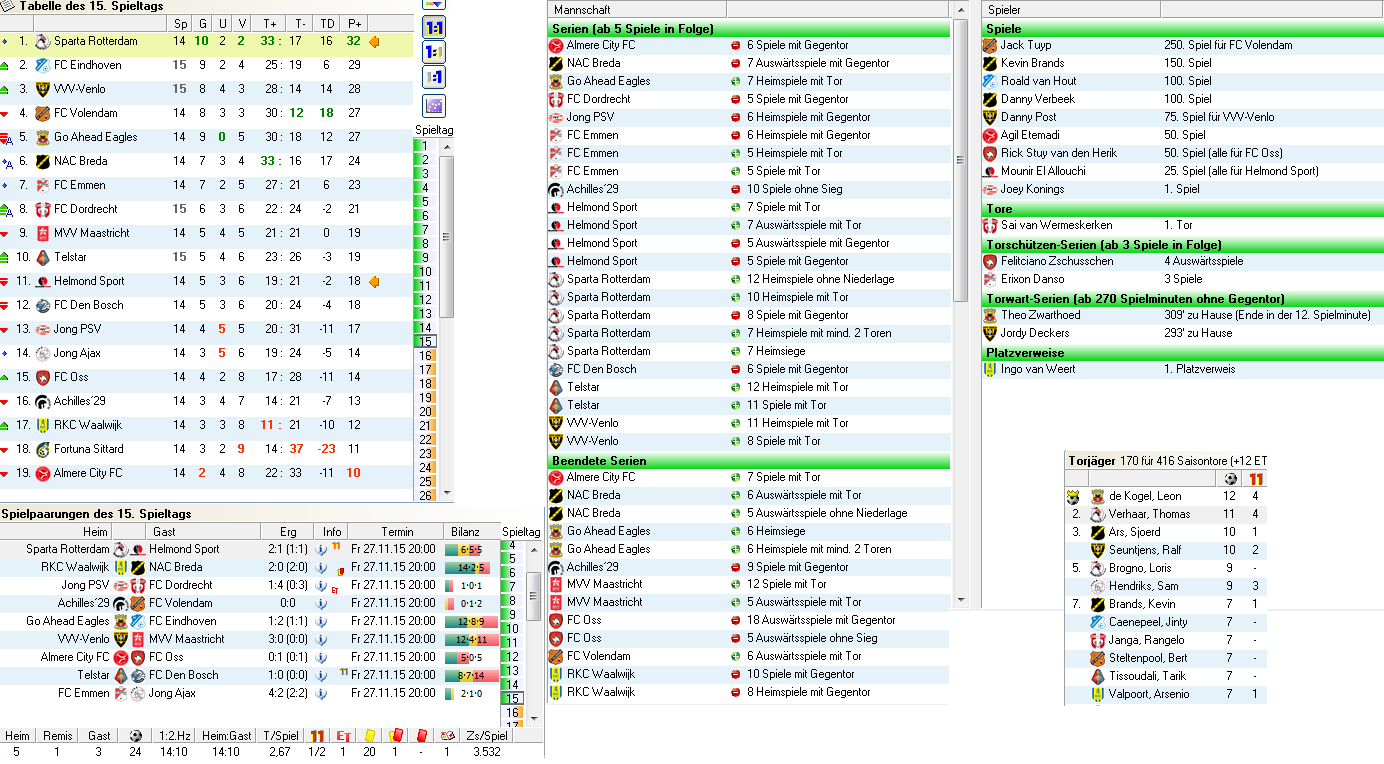Open the purple chart icon below the 1:1 buttons
Image resolution: width=1384 pixels, height=764 pixels.
(x=435, y=105)
